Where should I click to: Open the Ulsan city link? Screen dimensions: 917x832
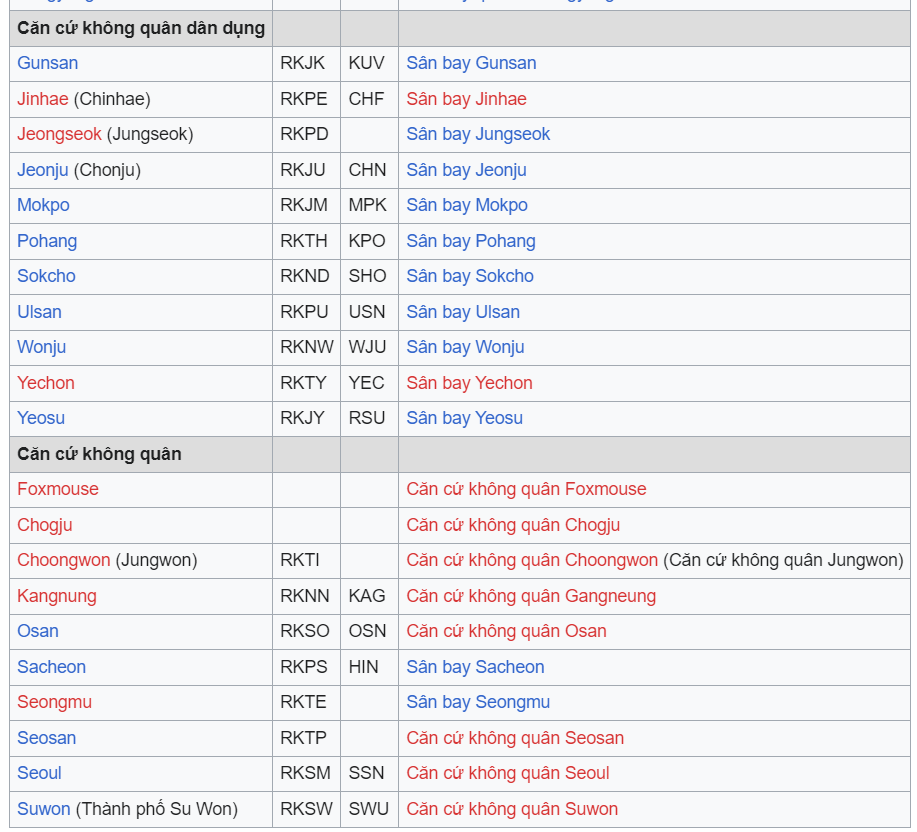coord(39,312)
